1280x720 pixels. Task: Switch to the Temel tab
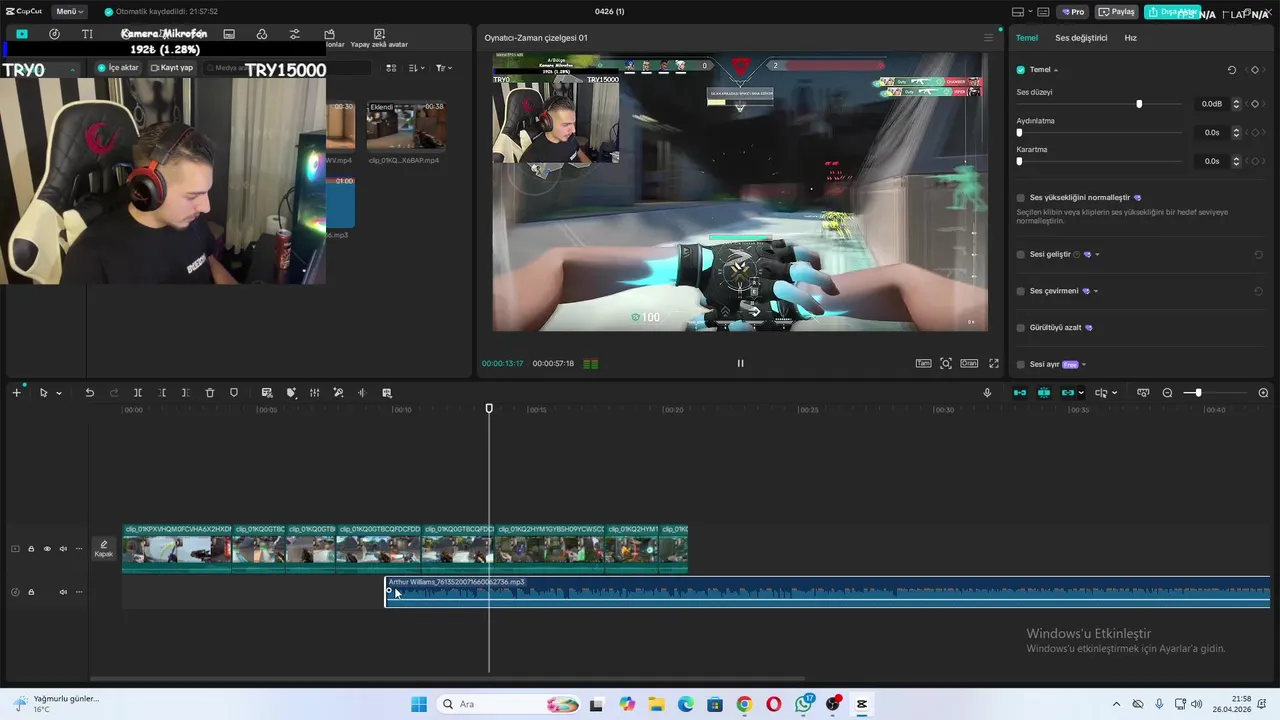[x=1027, y=38]
